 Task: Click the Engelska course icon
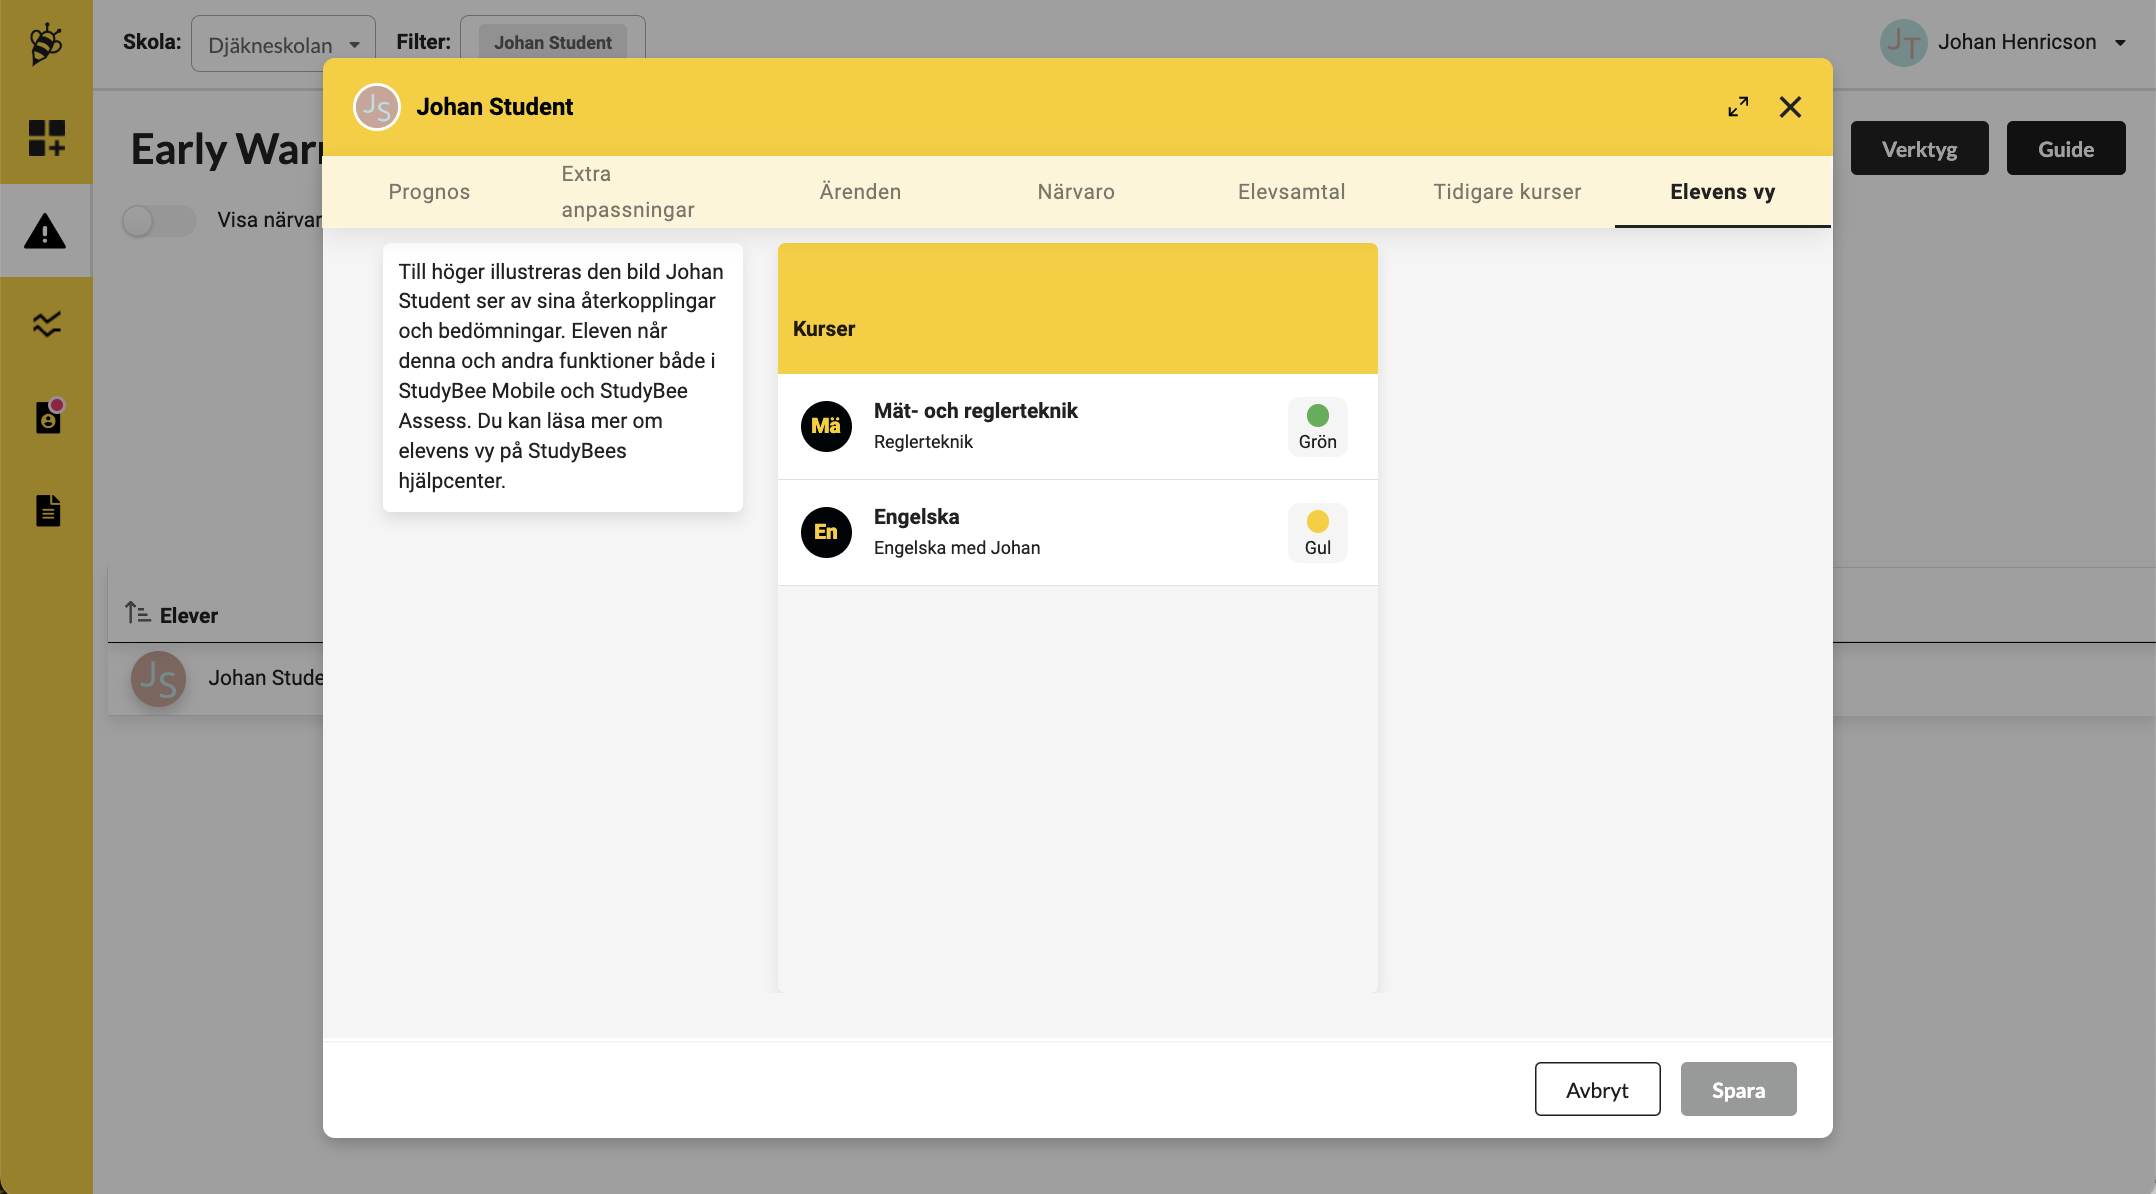click(x=825, y=532)
